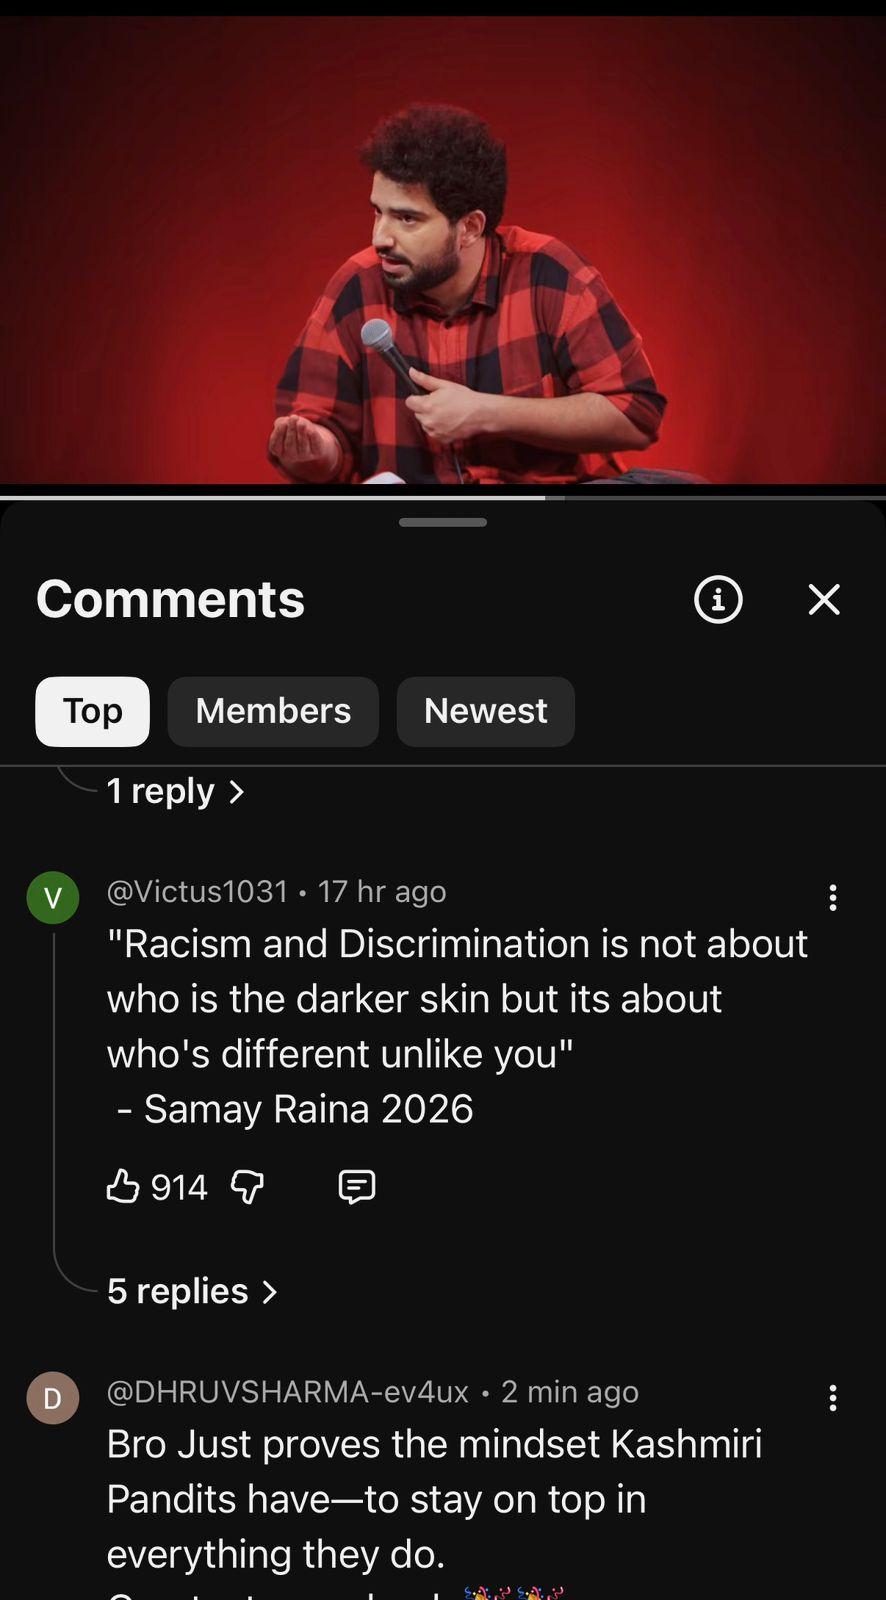Tap DHRUVSHARMA's profile avatar

[x=53, y=1397]
